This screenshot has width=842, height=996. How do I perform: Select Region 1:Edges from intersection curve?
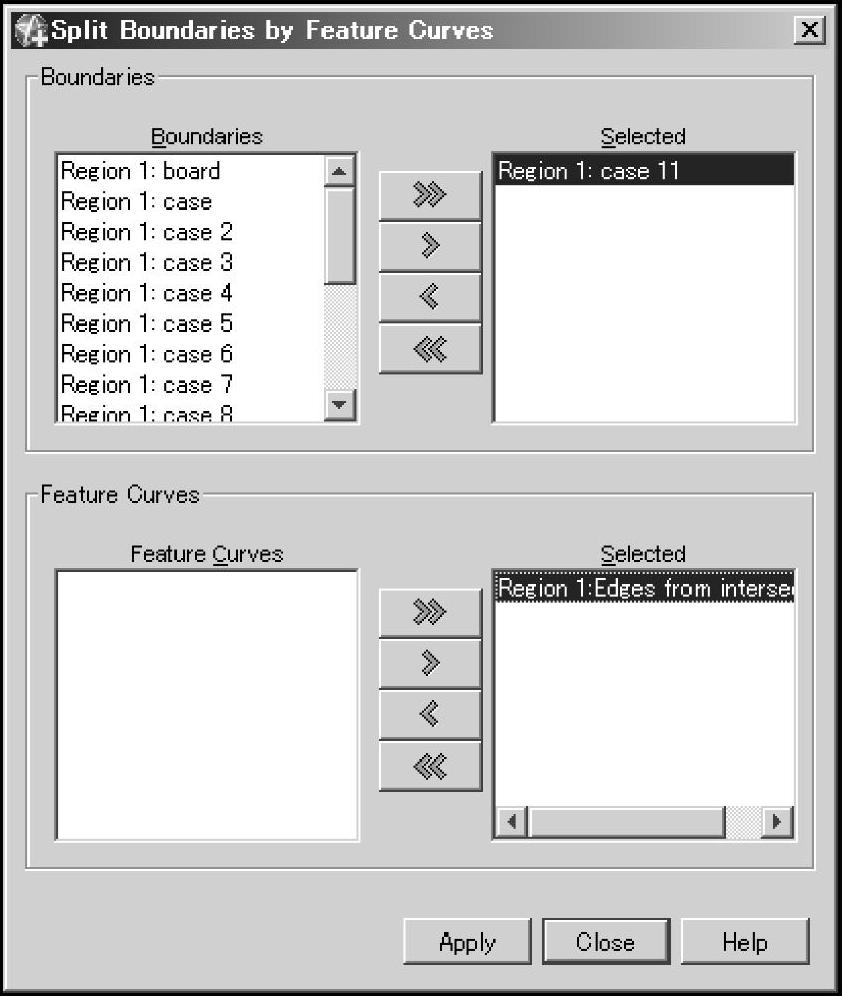pos(644,588)
